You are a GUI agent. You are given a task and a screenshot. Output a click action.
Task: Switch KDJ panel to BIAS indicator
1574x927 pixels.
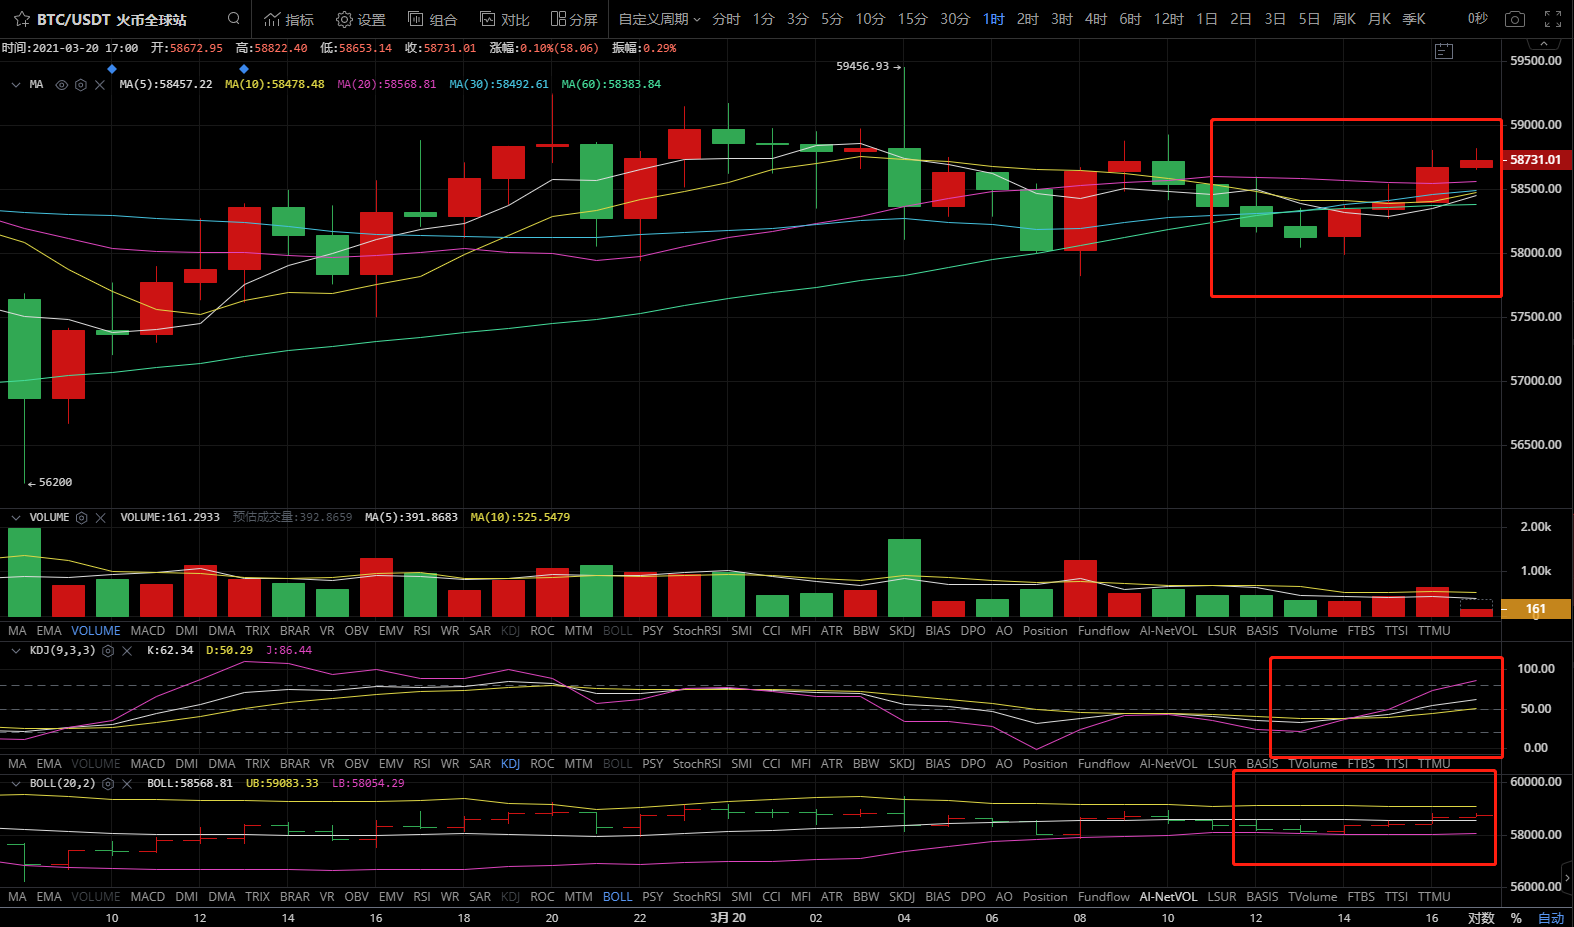(938, 764)
